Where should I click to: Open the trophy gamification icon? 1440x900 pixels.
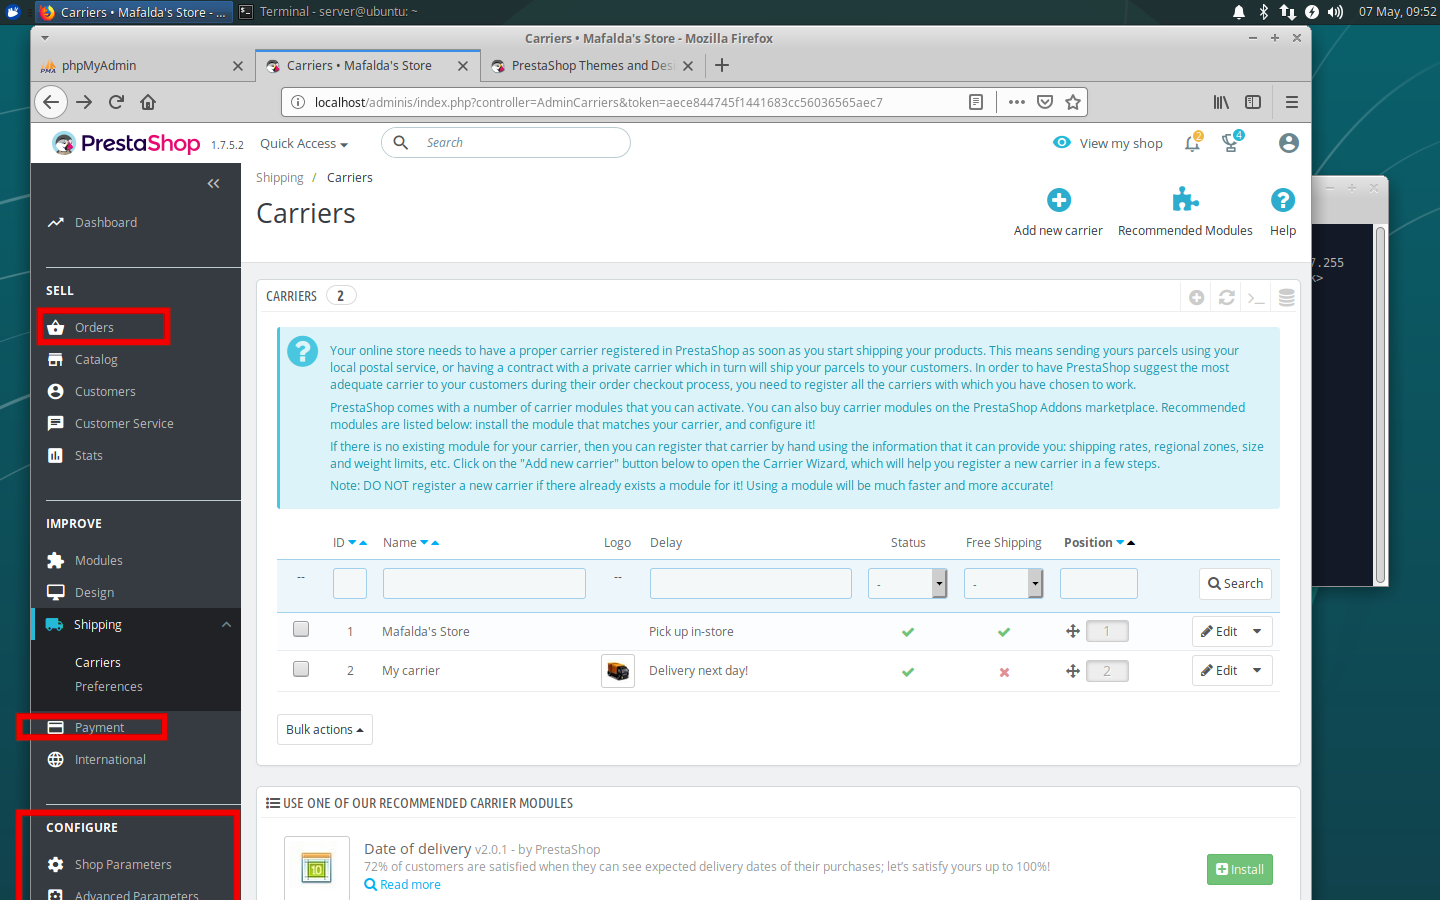coord(1231,143)
